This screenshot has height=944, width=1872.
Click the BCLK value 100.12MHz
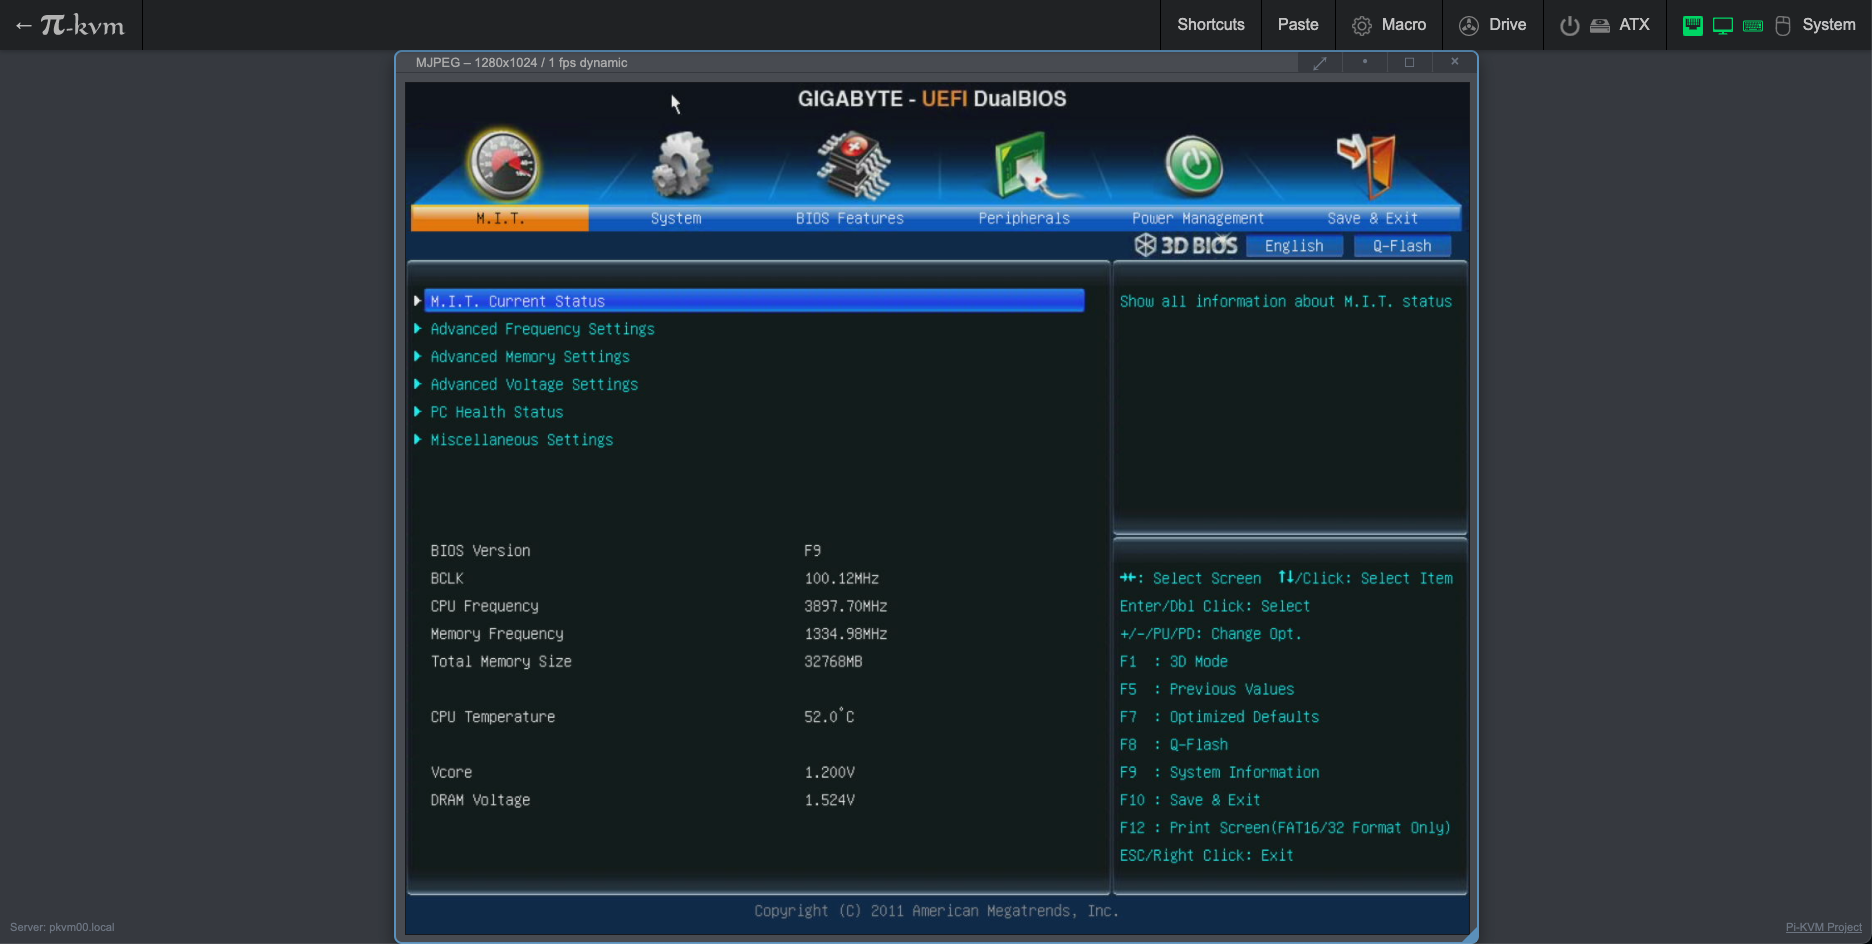click(x=842, y=579)
